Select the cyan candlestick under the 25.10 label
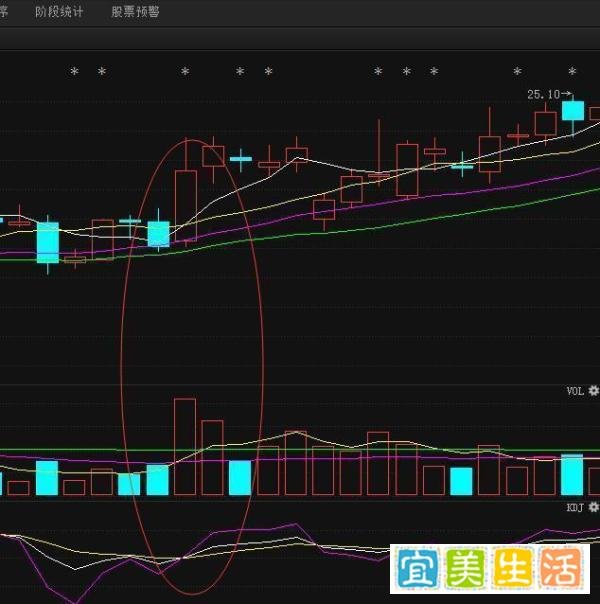 [x=573, y=111]
